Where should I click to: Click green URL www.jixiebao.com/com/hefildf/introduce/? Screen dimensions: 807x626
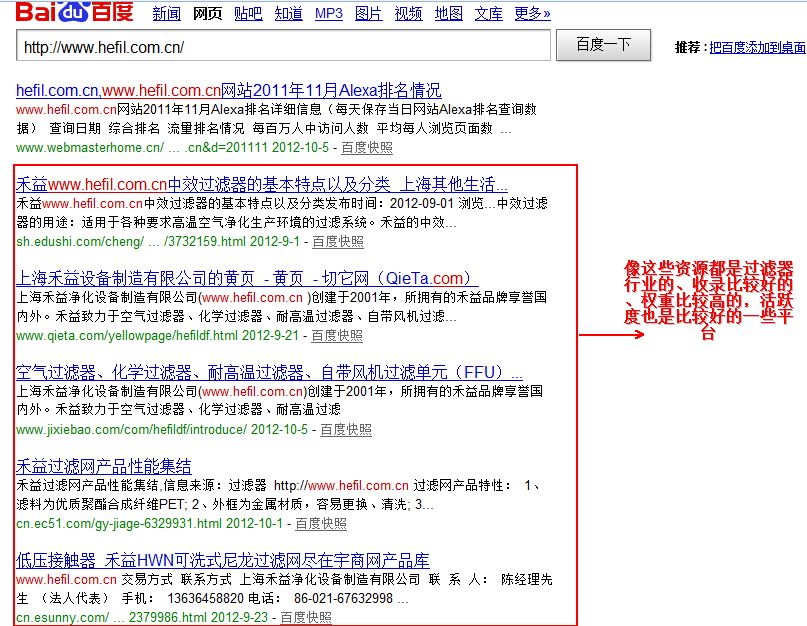tap(131, 430)
